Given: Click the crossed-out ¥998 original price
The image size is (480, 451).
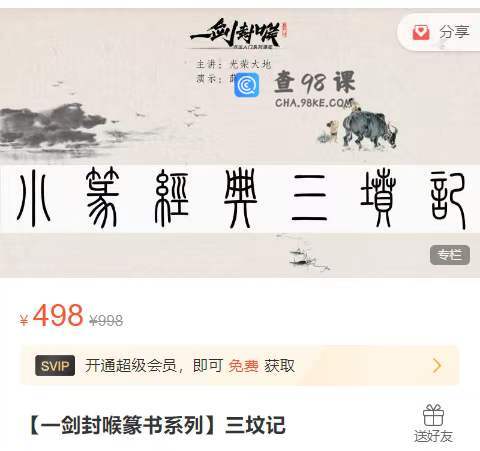Looking at the screenshot, I should coord(106,321).
